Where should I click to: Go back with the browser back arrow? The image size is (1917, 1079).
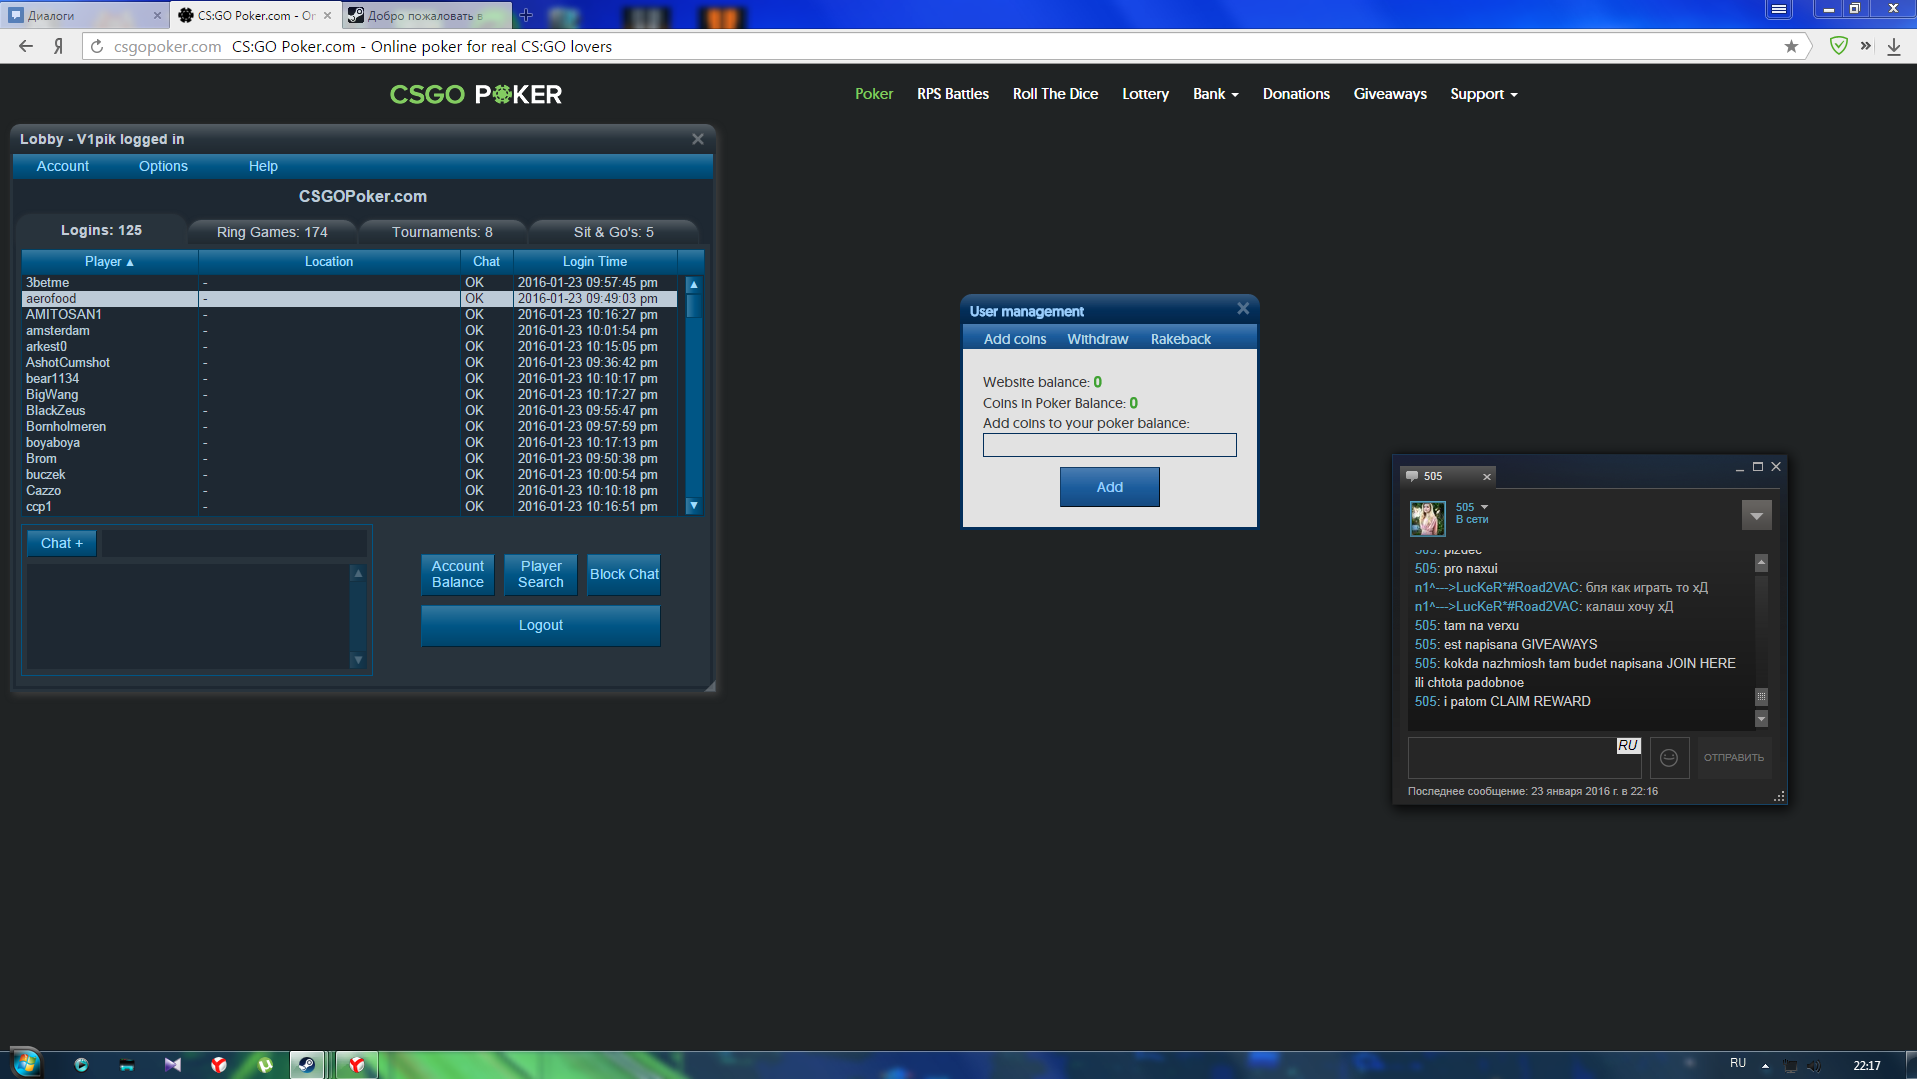click(26, 46)
